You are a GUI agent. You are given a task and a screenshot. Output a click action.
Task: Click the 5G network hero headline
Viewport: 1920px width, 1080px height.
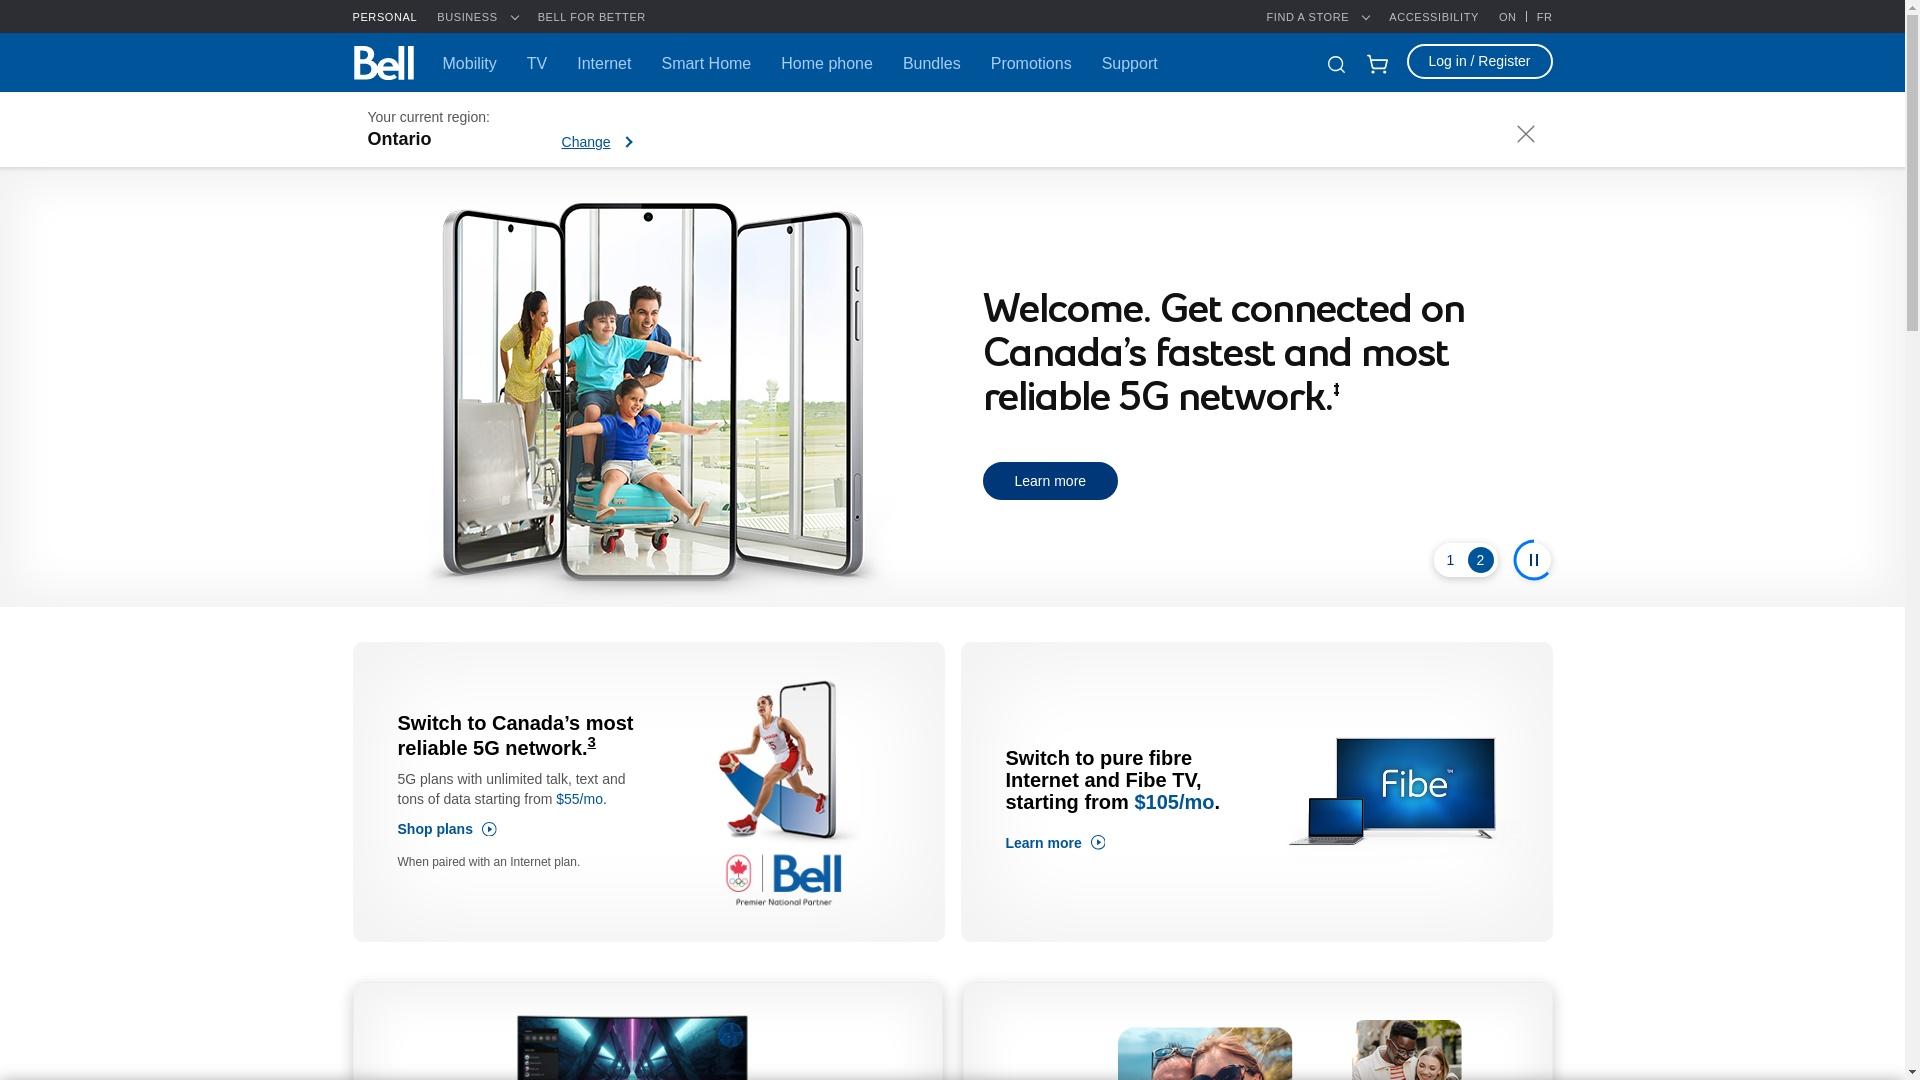click(1224, 352)
